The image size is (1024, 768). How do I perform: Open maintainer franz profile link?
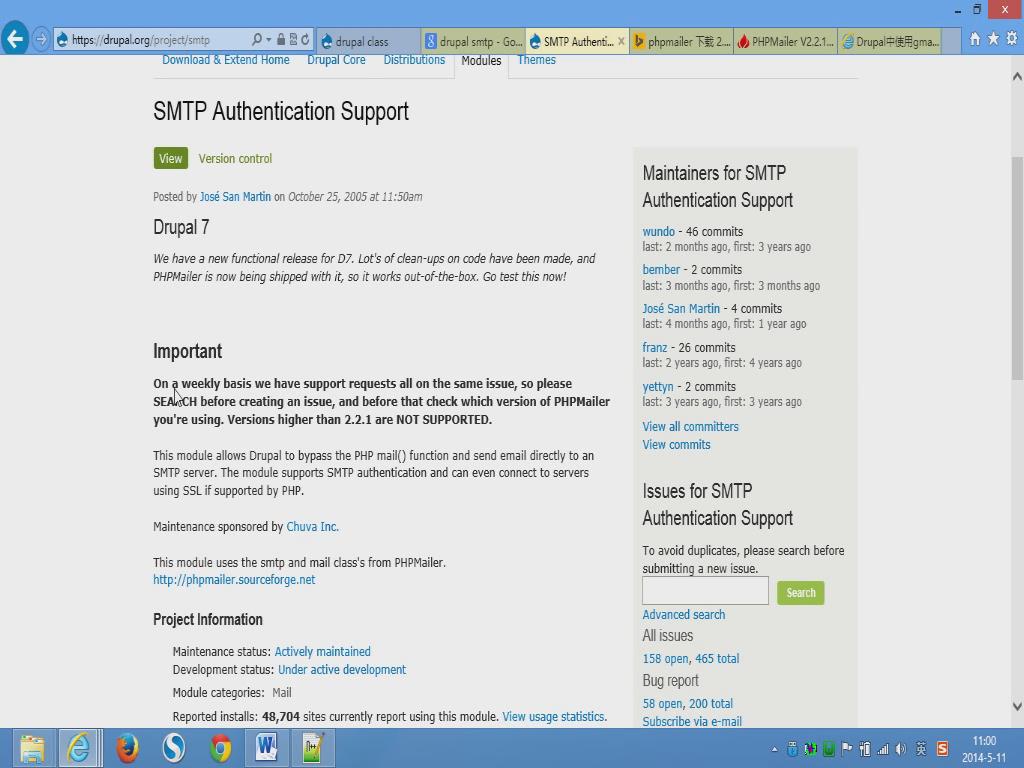[x=655, y=348]
